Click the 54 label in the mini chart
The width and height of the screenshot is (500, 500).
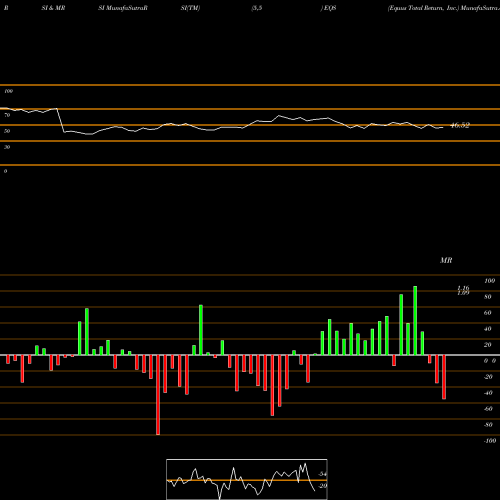tap(322, 474)
